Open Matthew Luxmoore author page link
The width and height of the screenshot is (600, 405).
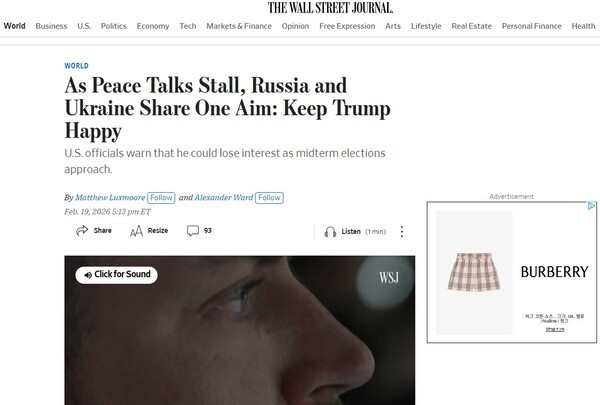point(110,198)
